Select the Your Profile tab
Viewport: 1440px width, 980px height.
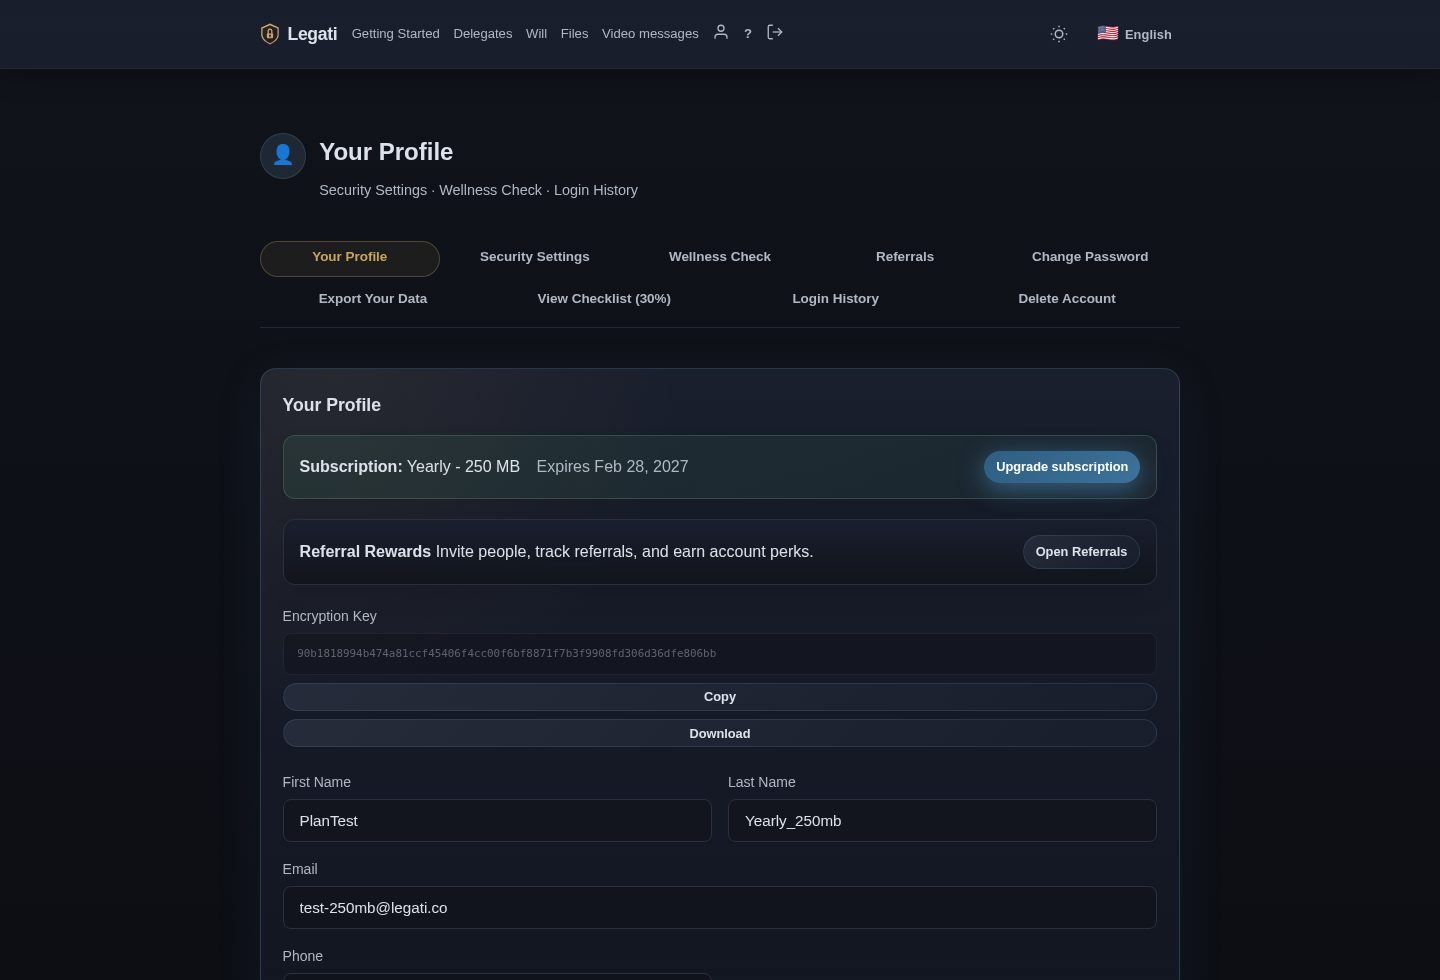[350, 258]
